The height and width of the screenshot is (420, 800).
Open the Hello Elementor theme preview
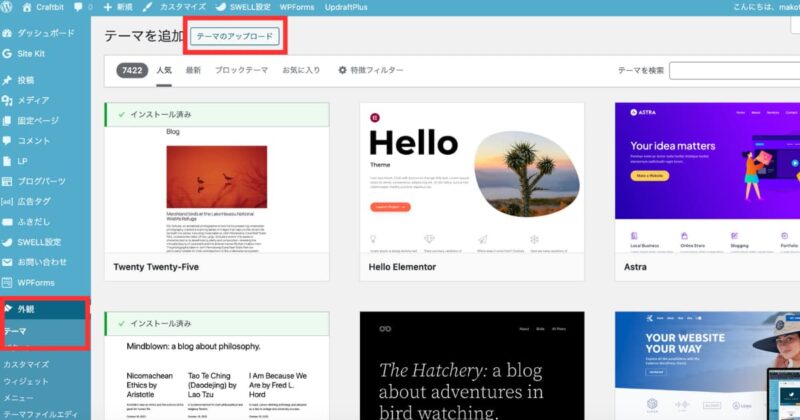point(472,178)
